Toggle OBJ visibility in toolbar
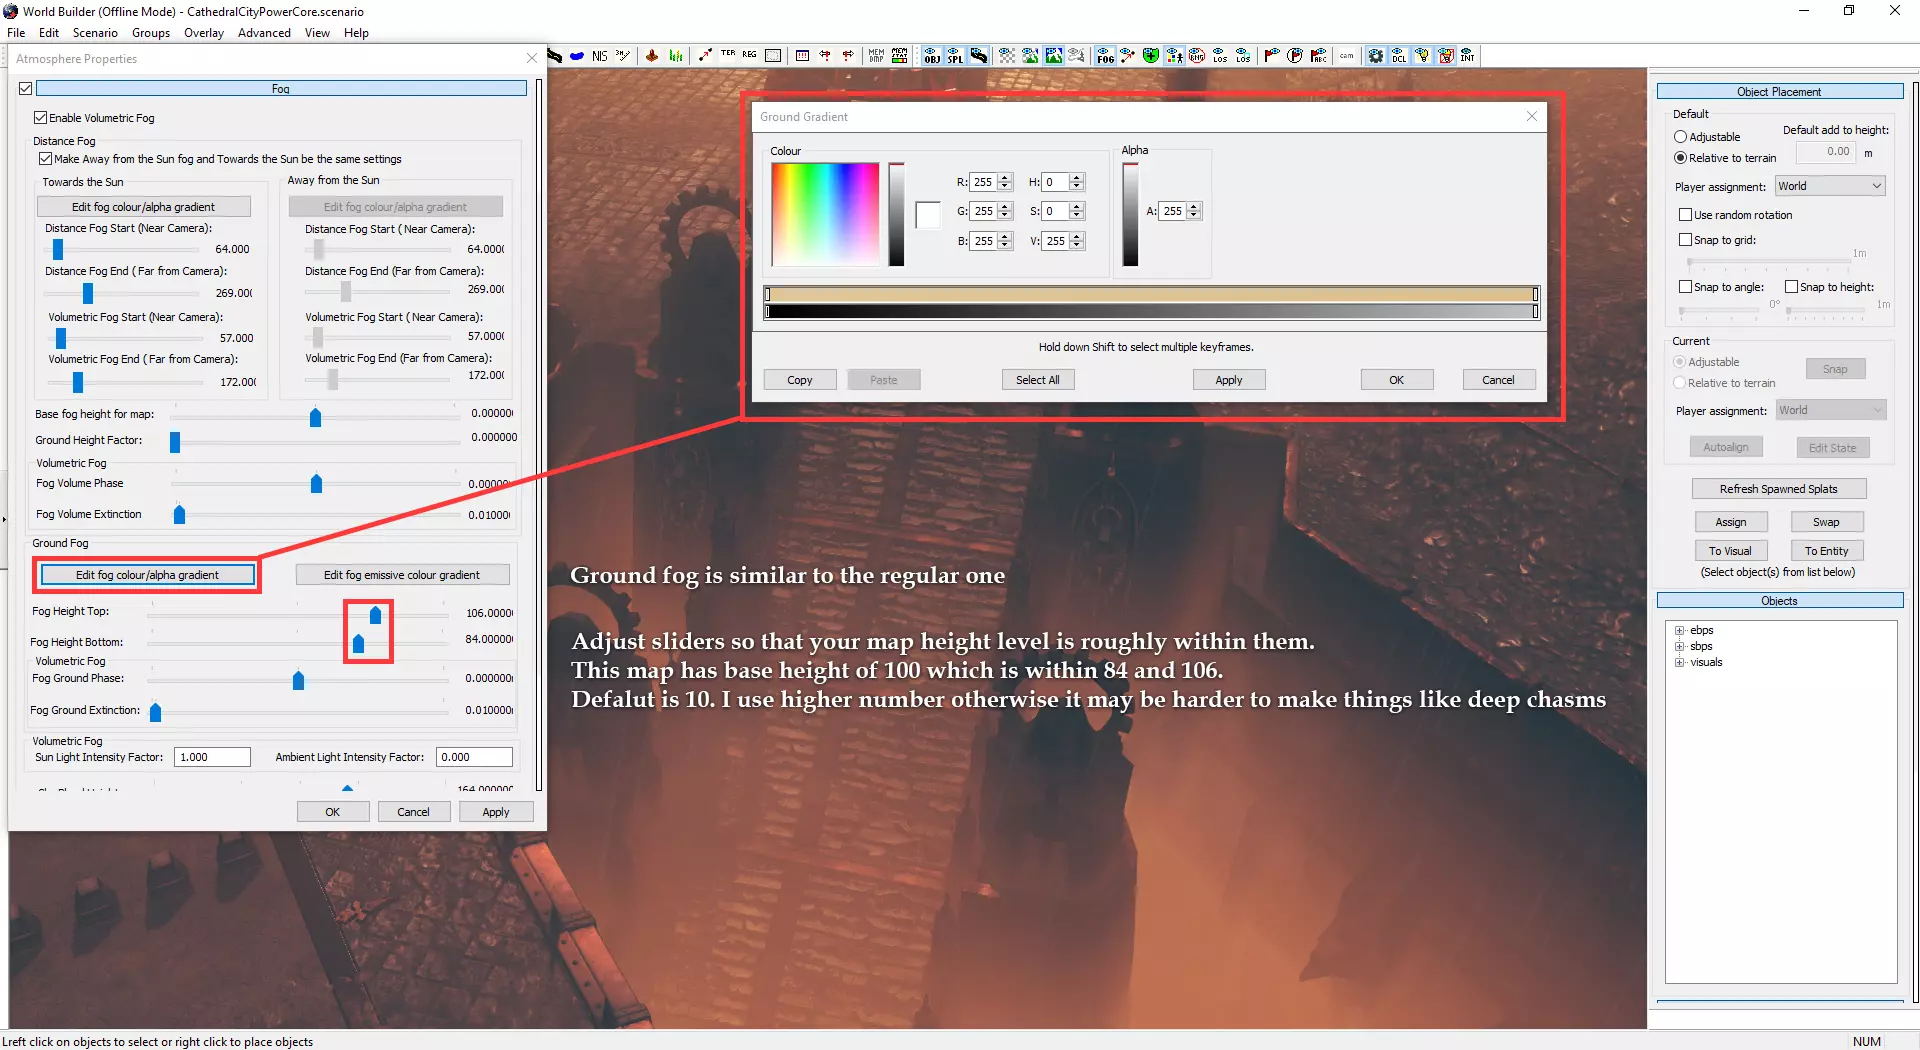Viewport: 1920px width, 1050px height. pyautogui.click(x=932, y=56)
